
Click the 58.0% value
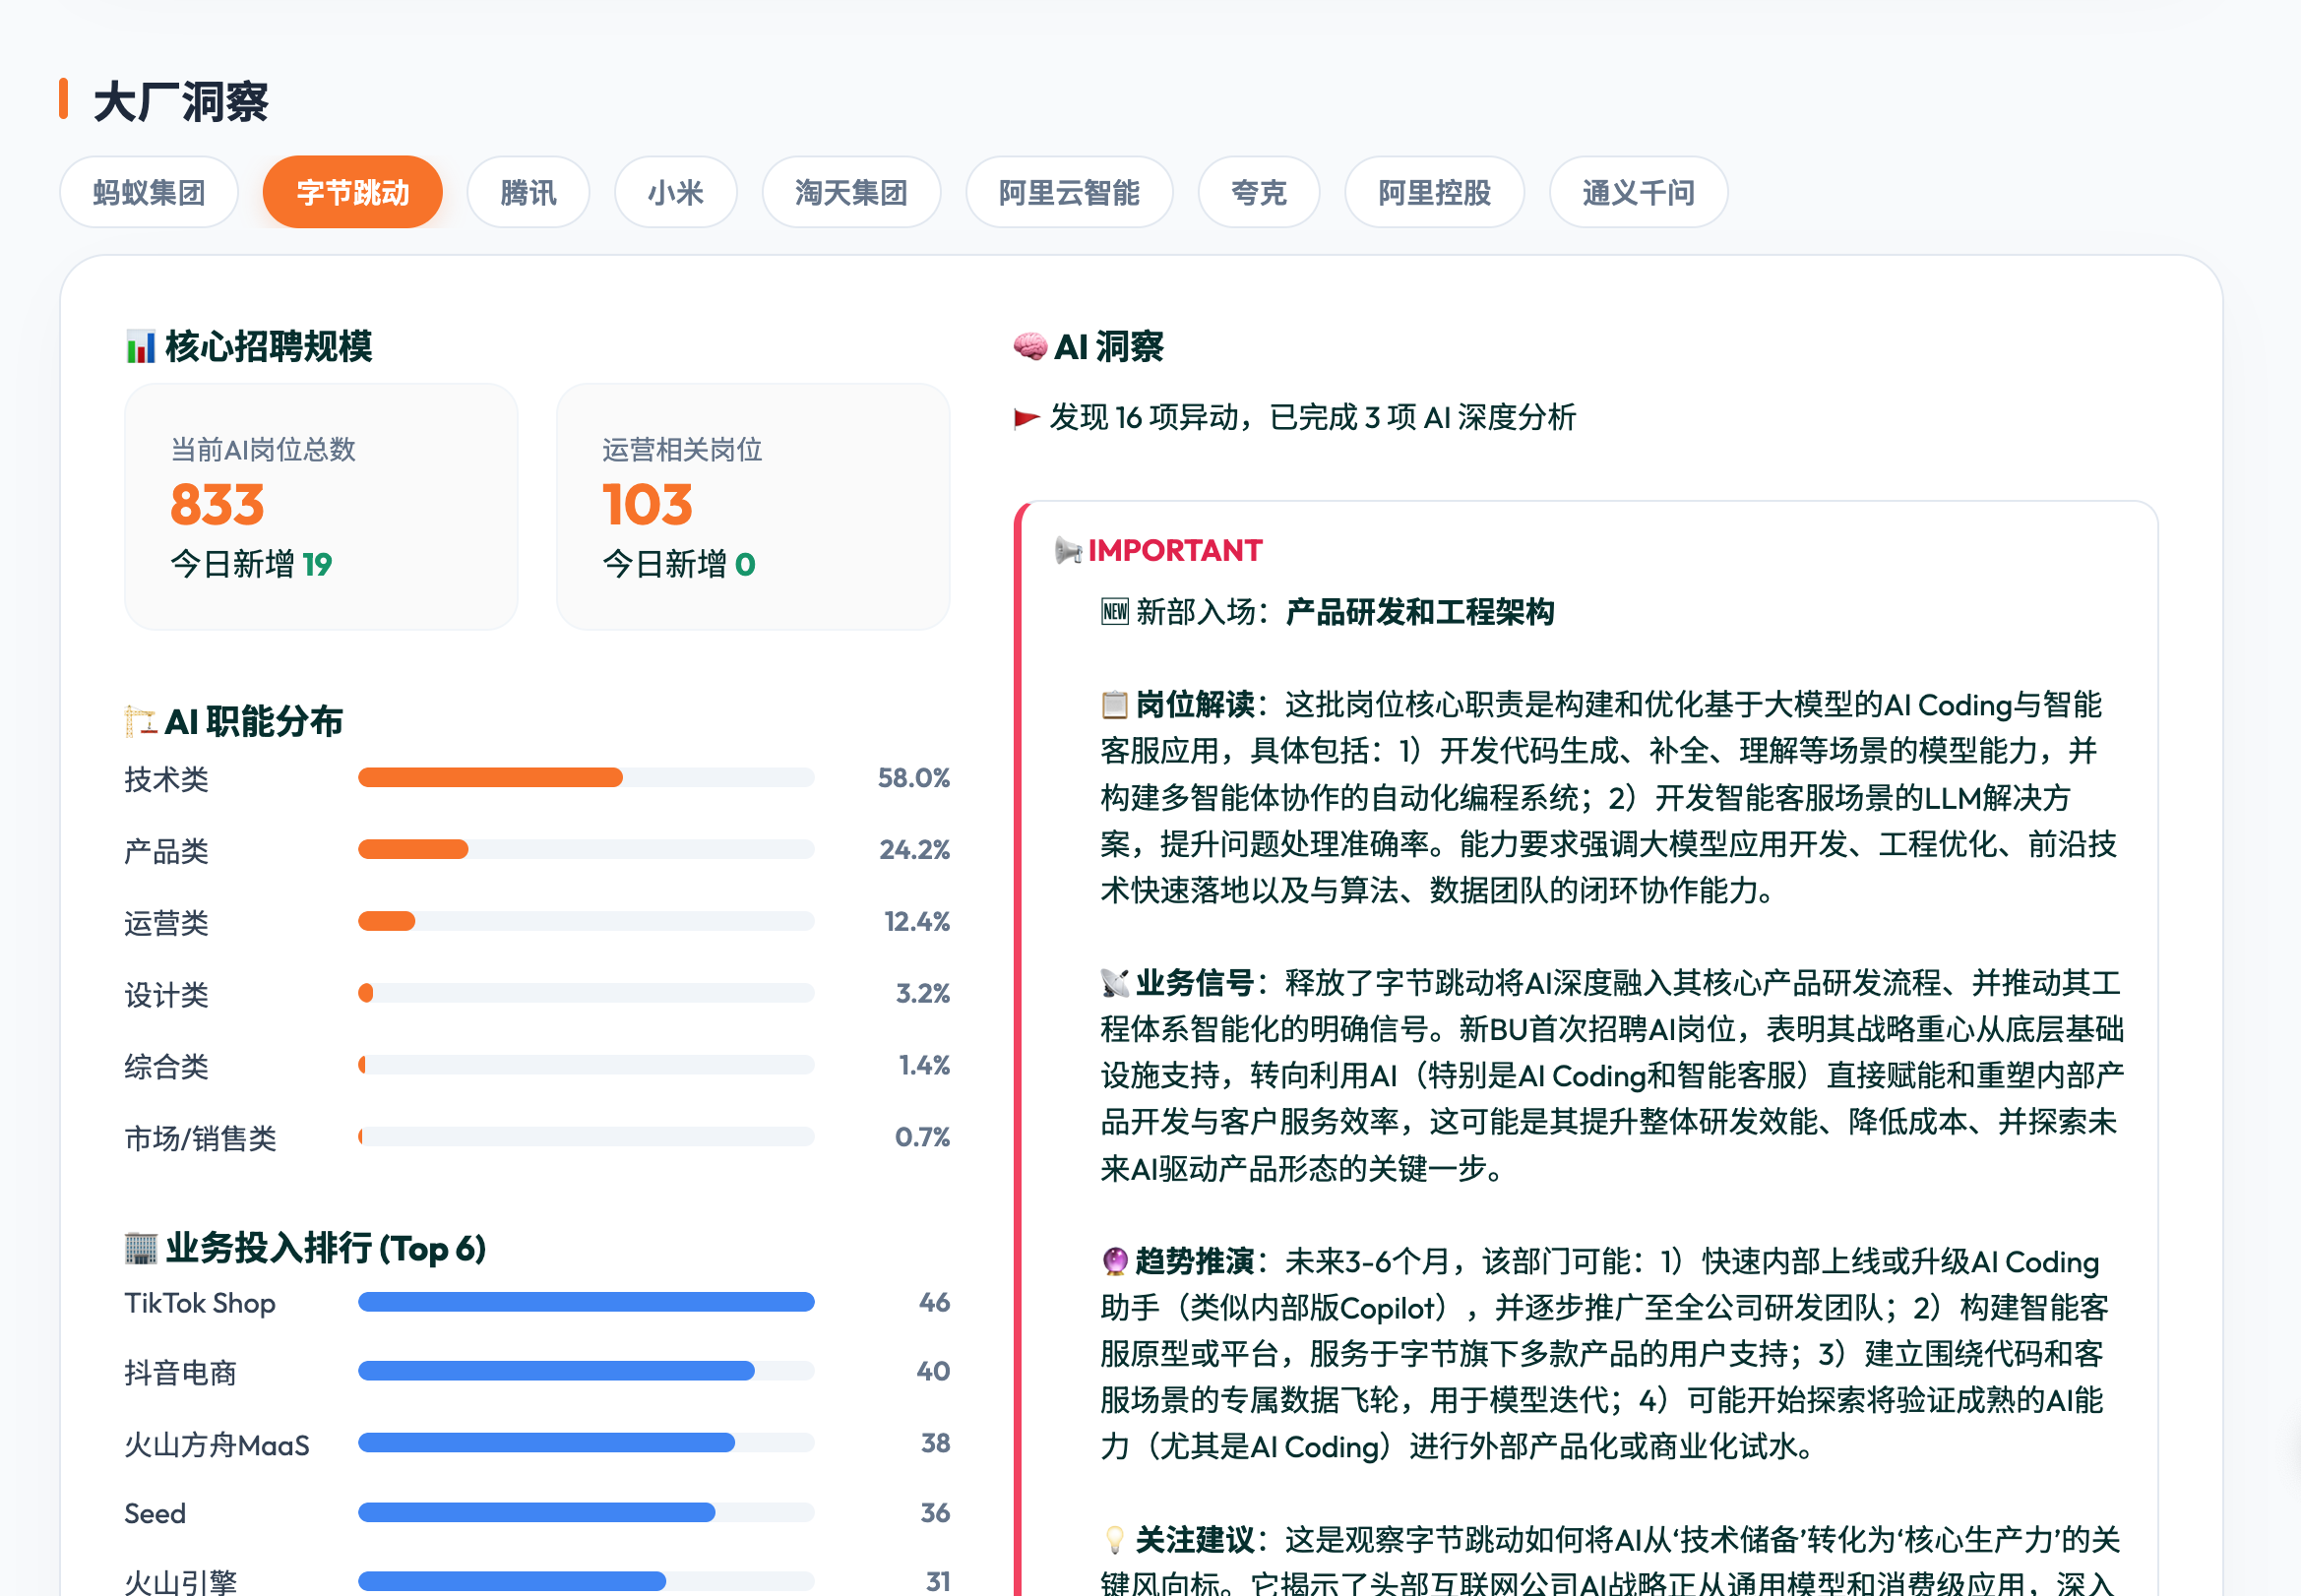click(914, 778)
